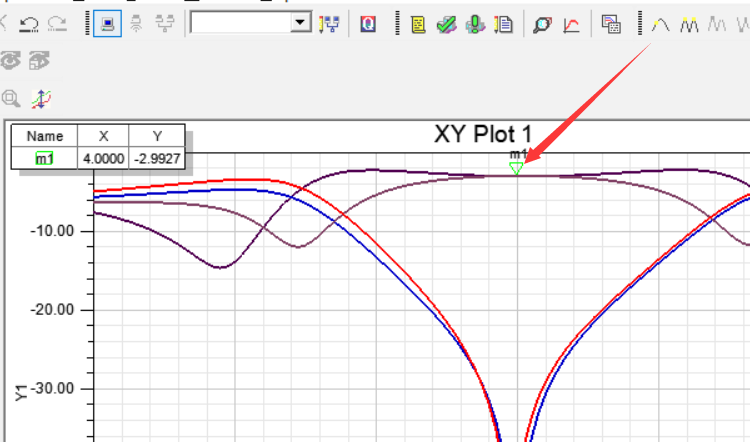Click the grayed Redo arrow icon
Viewport: 750px width, 442px height.
click(x=58, y=23)
